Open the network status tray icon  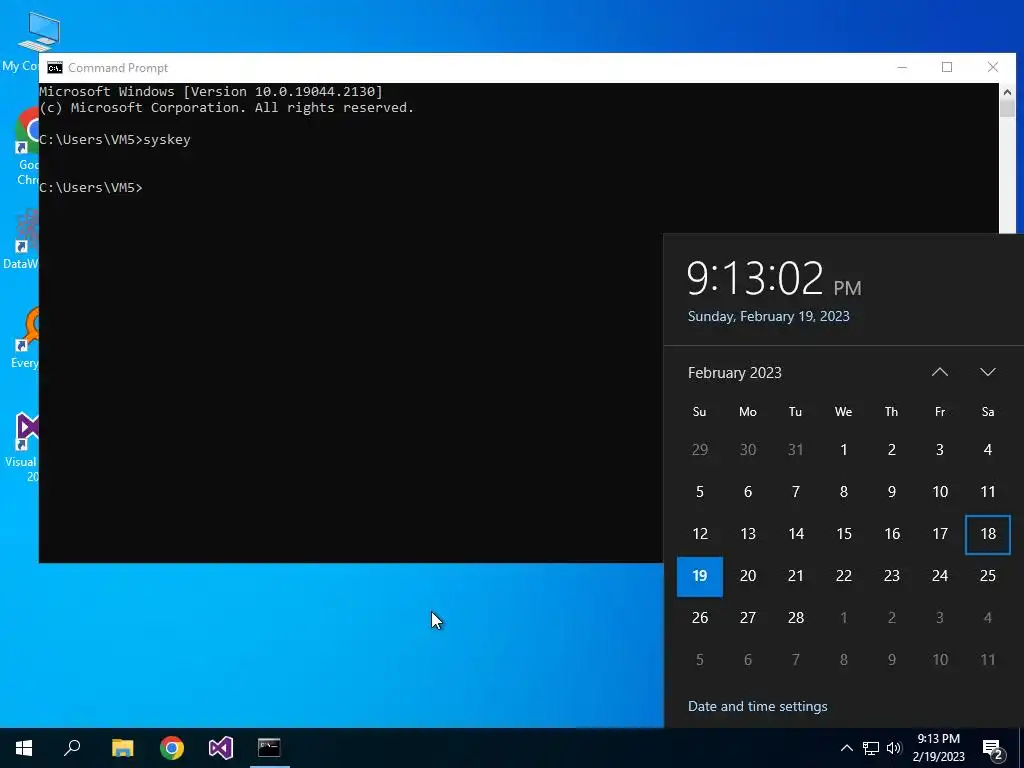pyautogui.click(x=871, y=748)
